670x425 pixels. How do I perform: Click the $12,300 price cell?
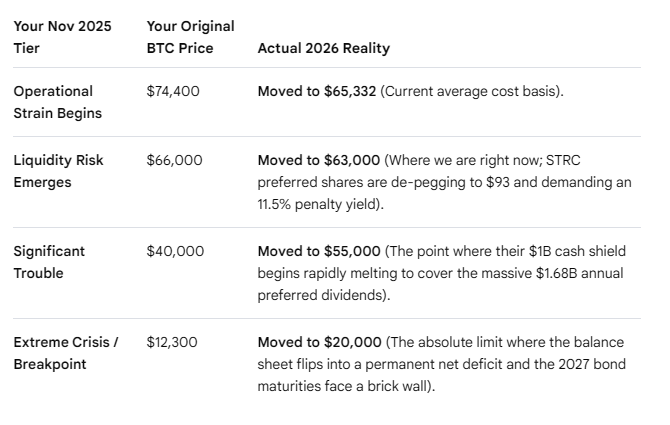click(172, 342)
